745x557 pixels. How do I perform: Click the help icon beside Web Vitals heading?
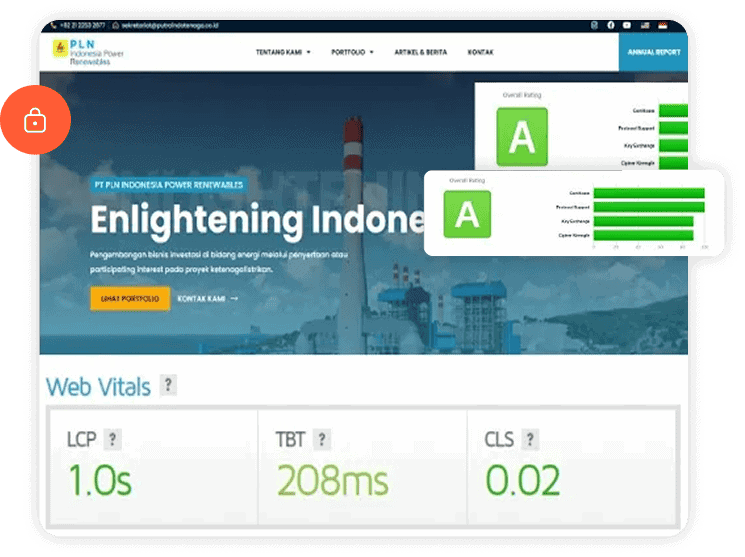[168, 385]
